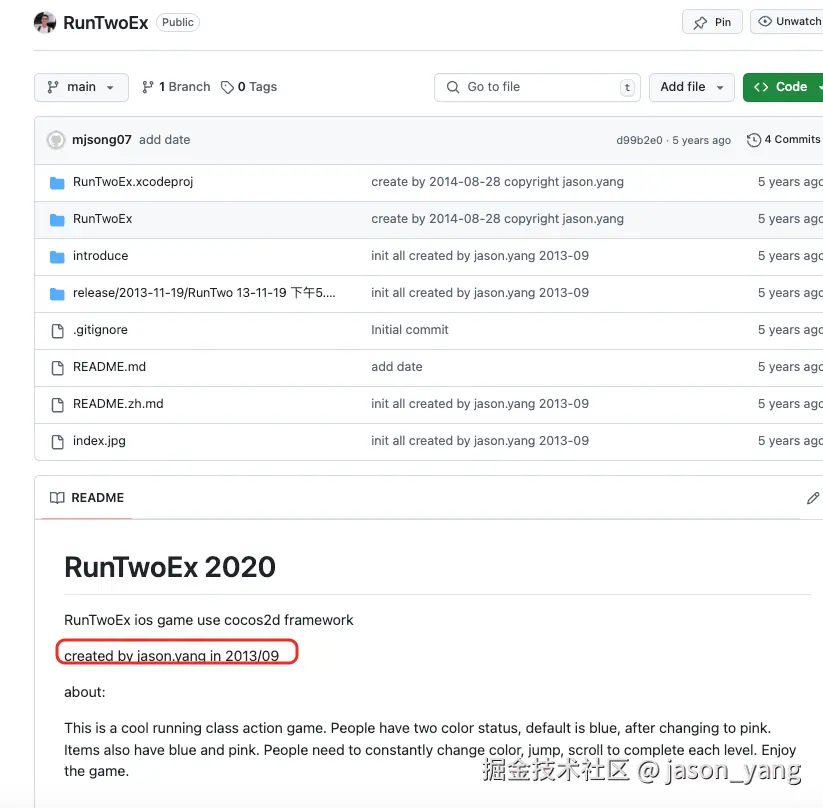The image size is (823, 808).
Task: Open the 0 Tags link
Action: tap(249, 87)
